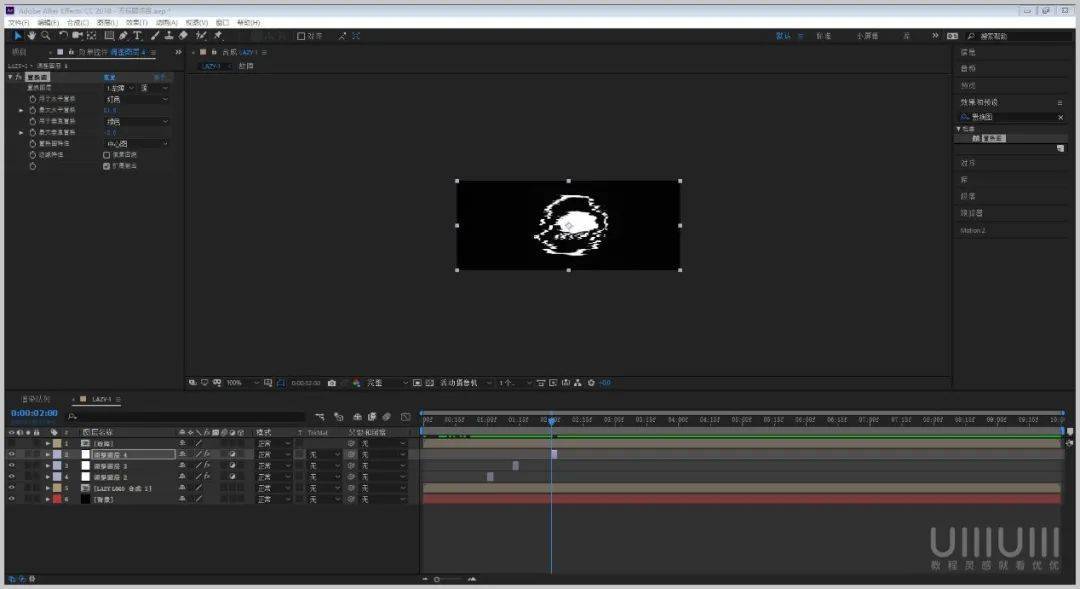Select the Roto Brush tool

coord(201,36)
